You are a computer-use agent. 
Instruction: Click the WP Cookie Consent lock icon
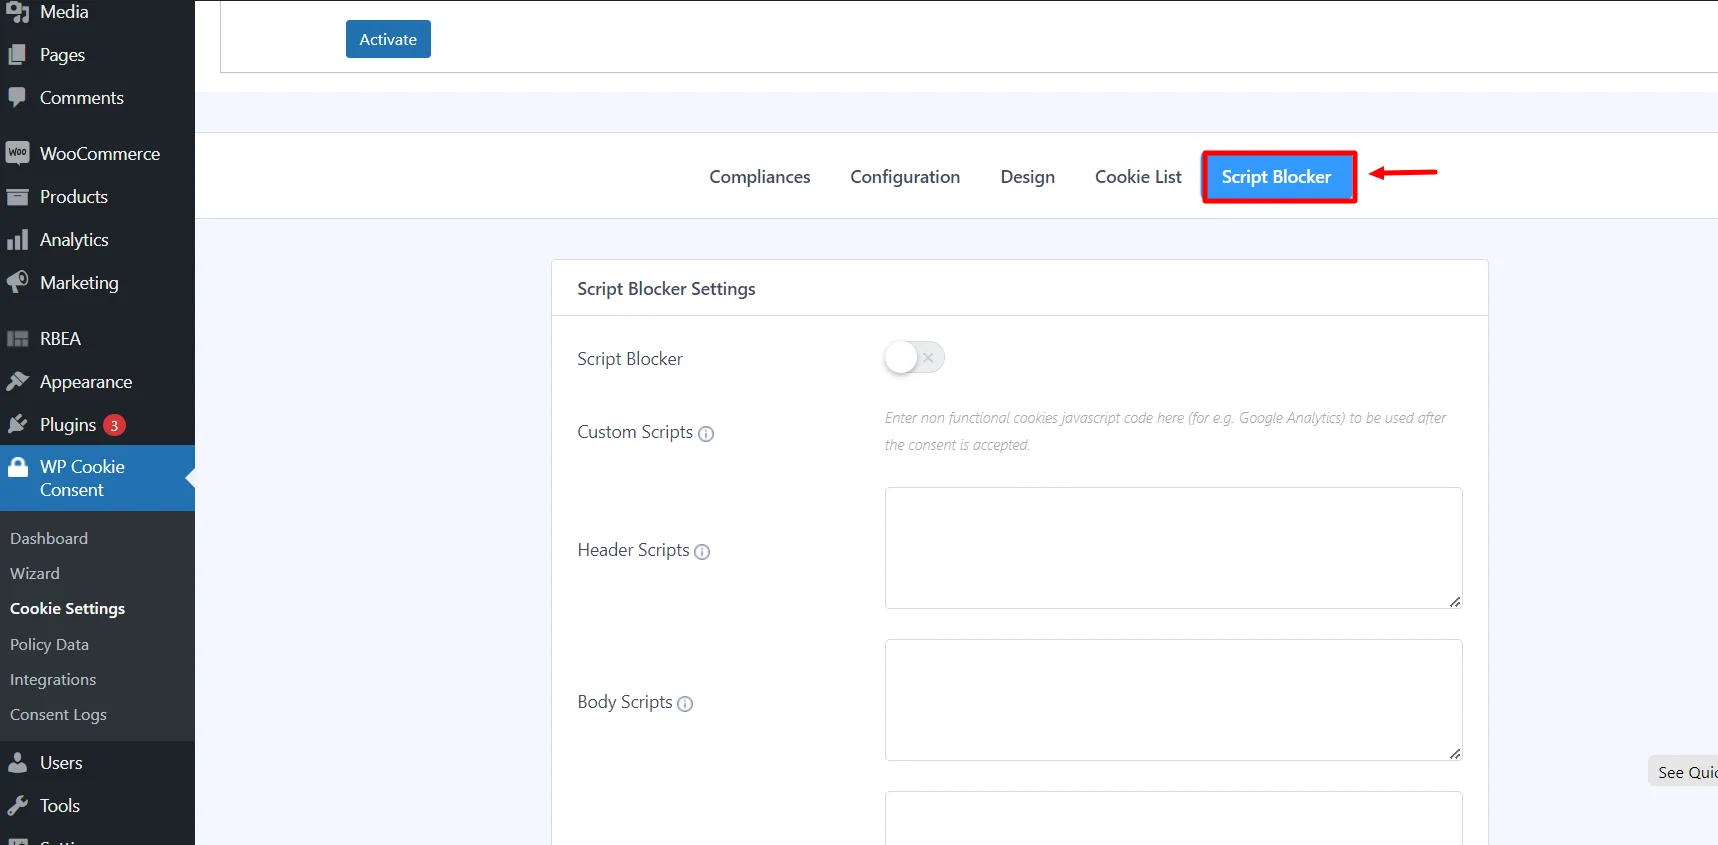18,467
